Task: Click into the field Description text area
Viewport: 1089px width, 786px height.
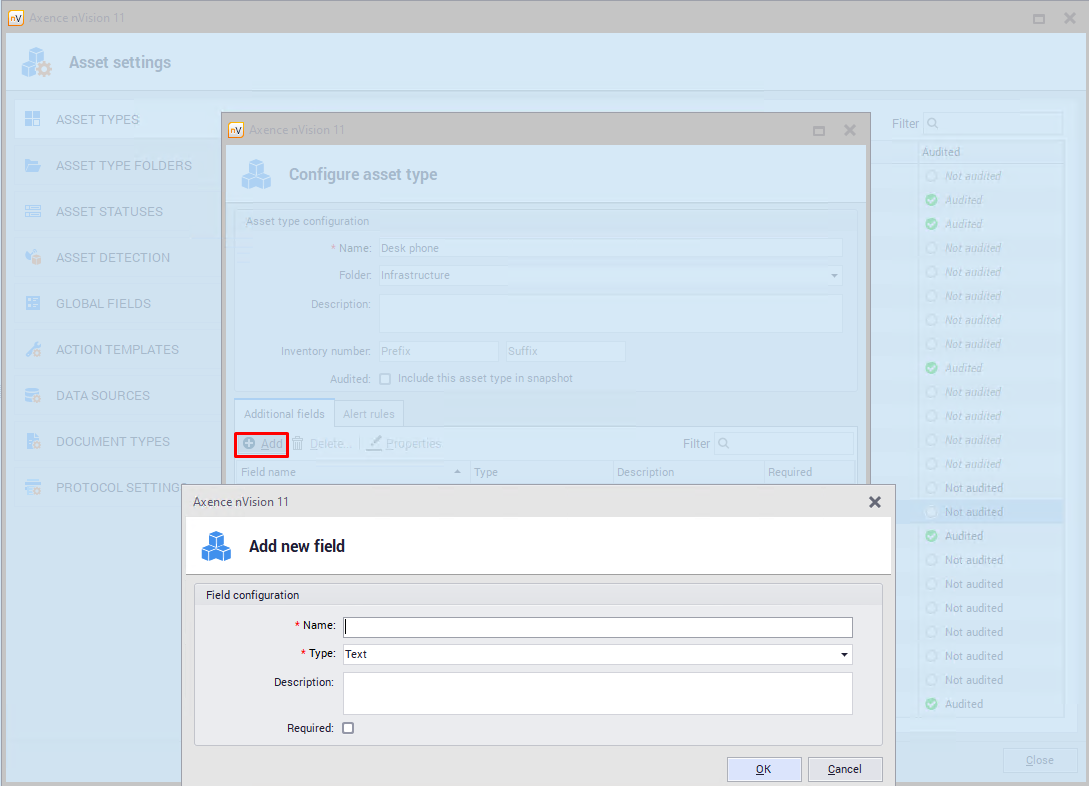Action: tap(597, 693)
